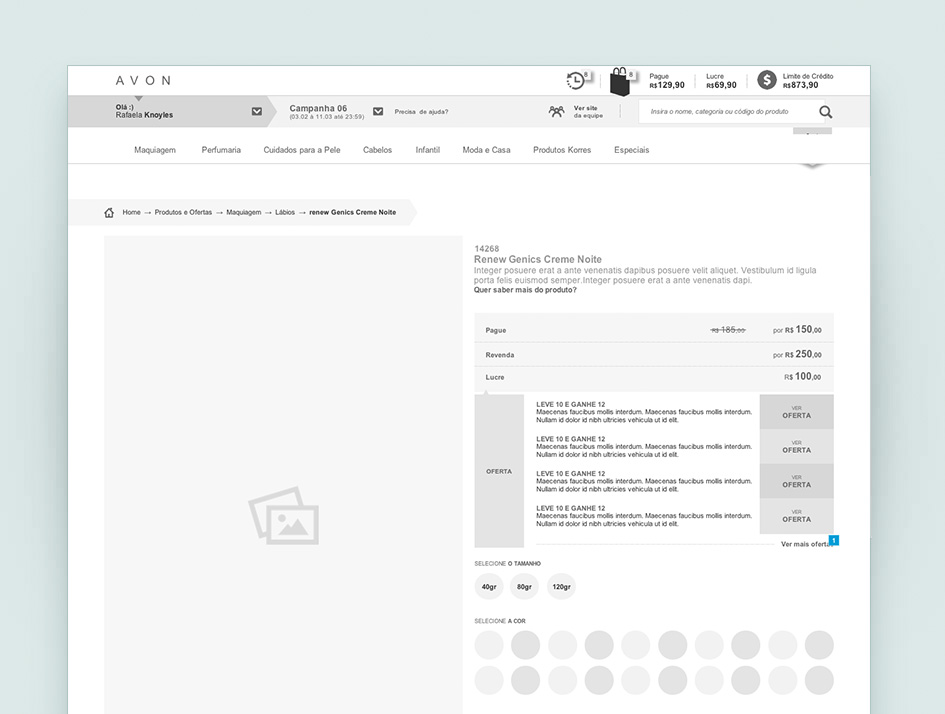Open the Cuidados para a Pele menu

coord(302,150)
